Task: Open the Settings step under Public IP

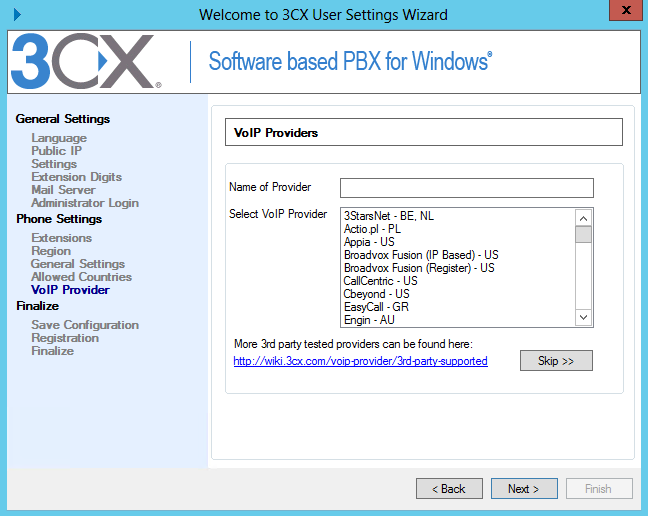Action: tap(54, 164)
